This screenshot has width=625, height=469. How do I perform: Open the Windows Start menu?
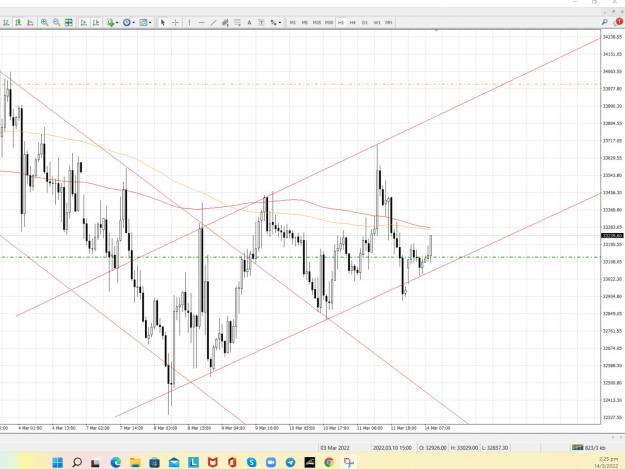pyautogui.click(x=58, y=462)
